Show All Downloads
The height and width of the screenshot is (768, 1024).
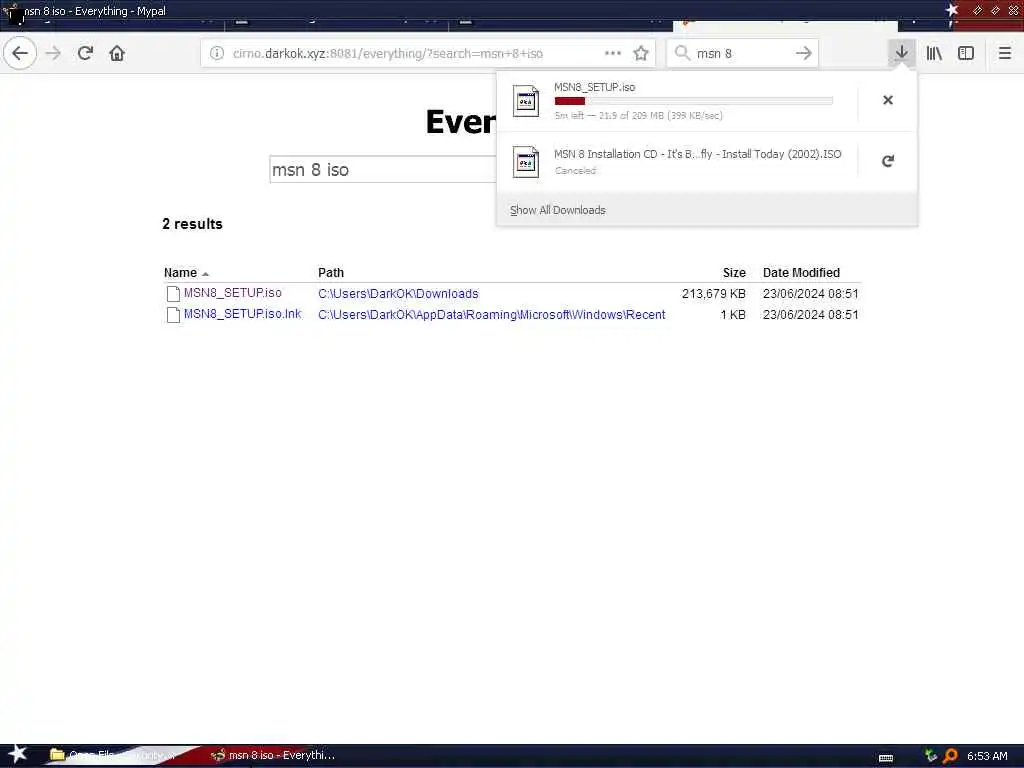(x=558, y=210)
